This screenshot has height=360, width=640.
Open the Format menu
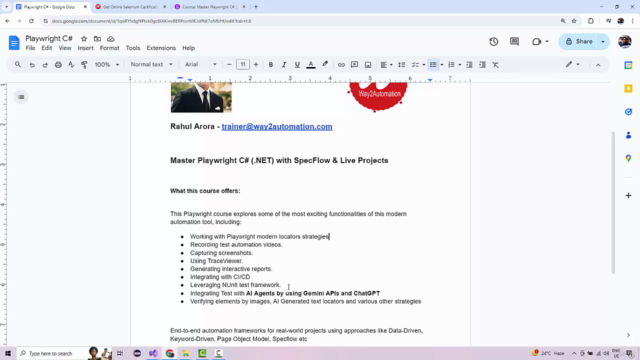coord(109,48)
